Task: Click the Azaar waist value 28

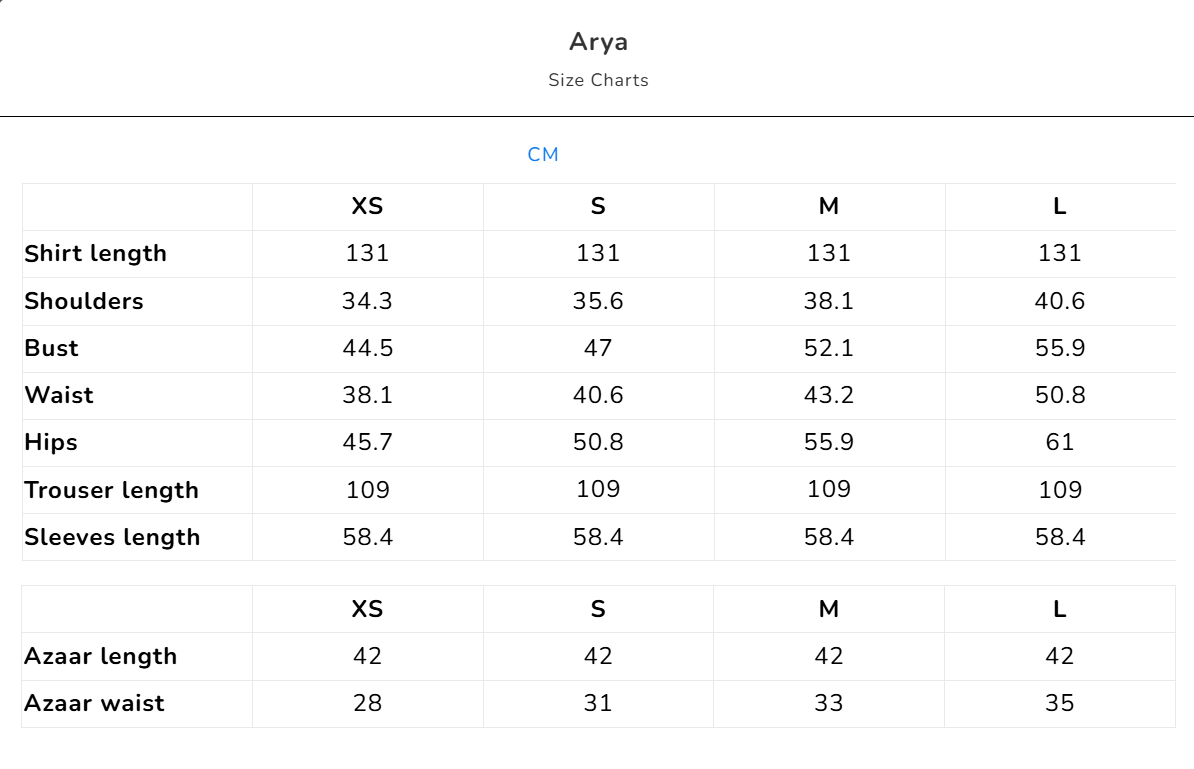Action: (x=367, y=703)
